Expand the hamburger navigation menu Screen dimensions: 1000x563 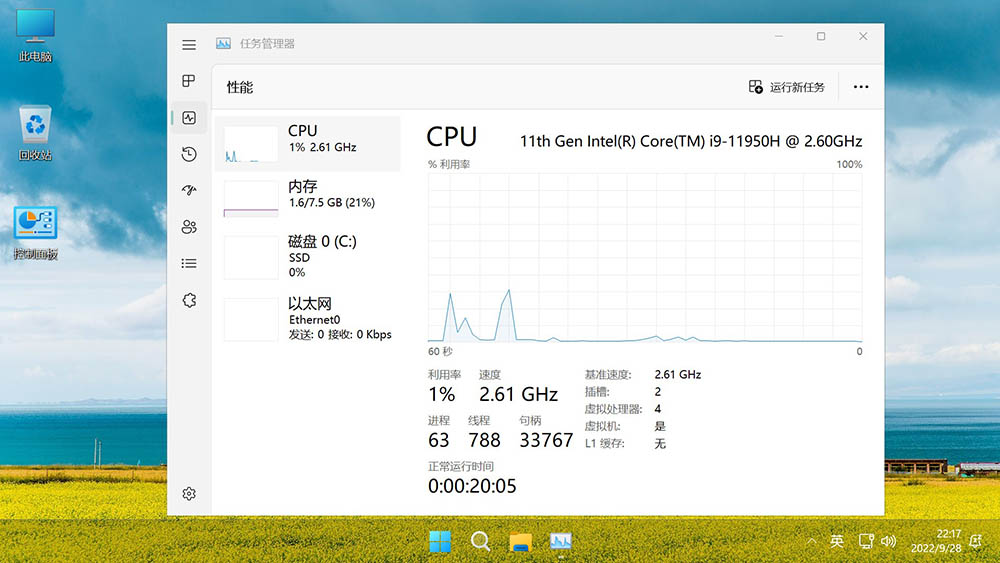click(x=189, y=45)
